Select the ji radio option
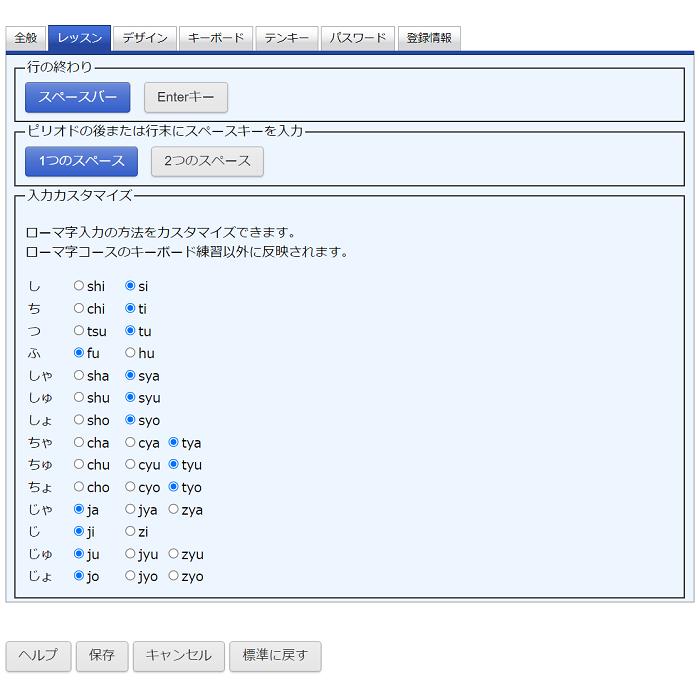Viewport: 700px width, 700px height. click(x=79, y=531)
